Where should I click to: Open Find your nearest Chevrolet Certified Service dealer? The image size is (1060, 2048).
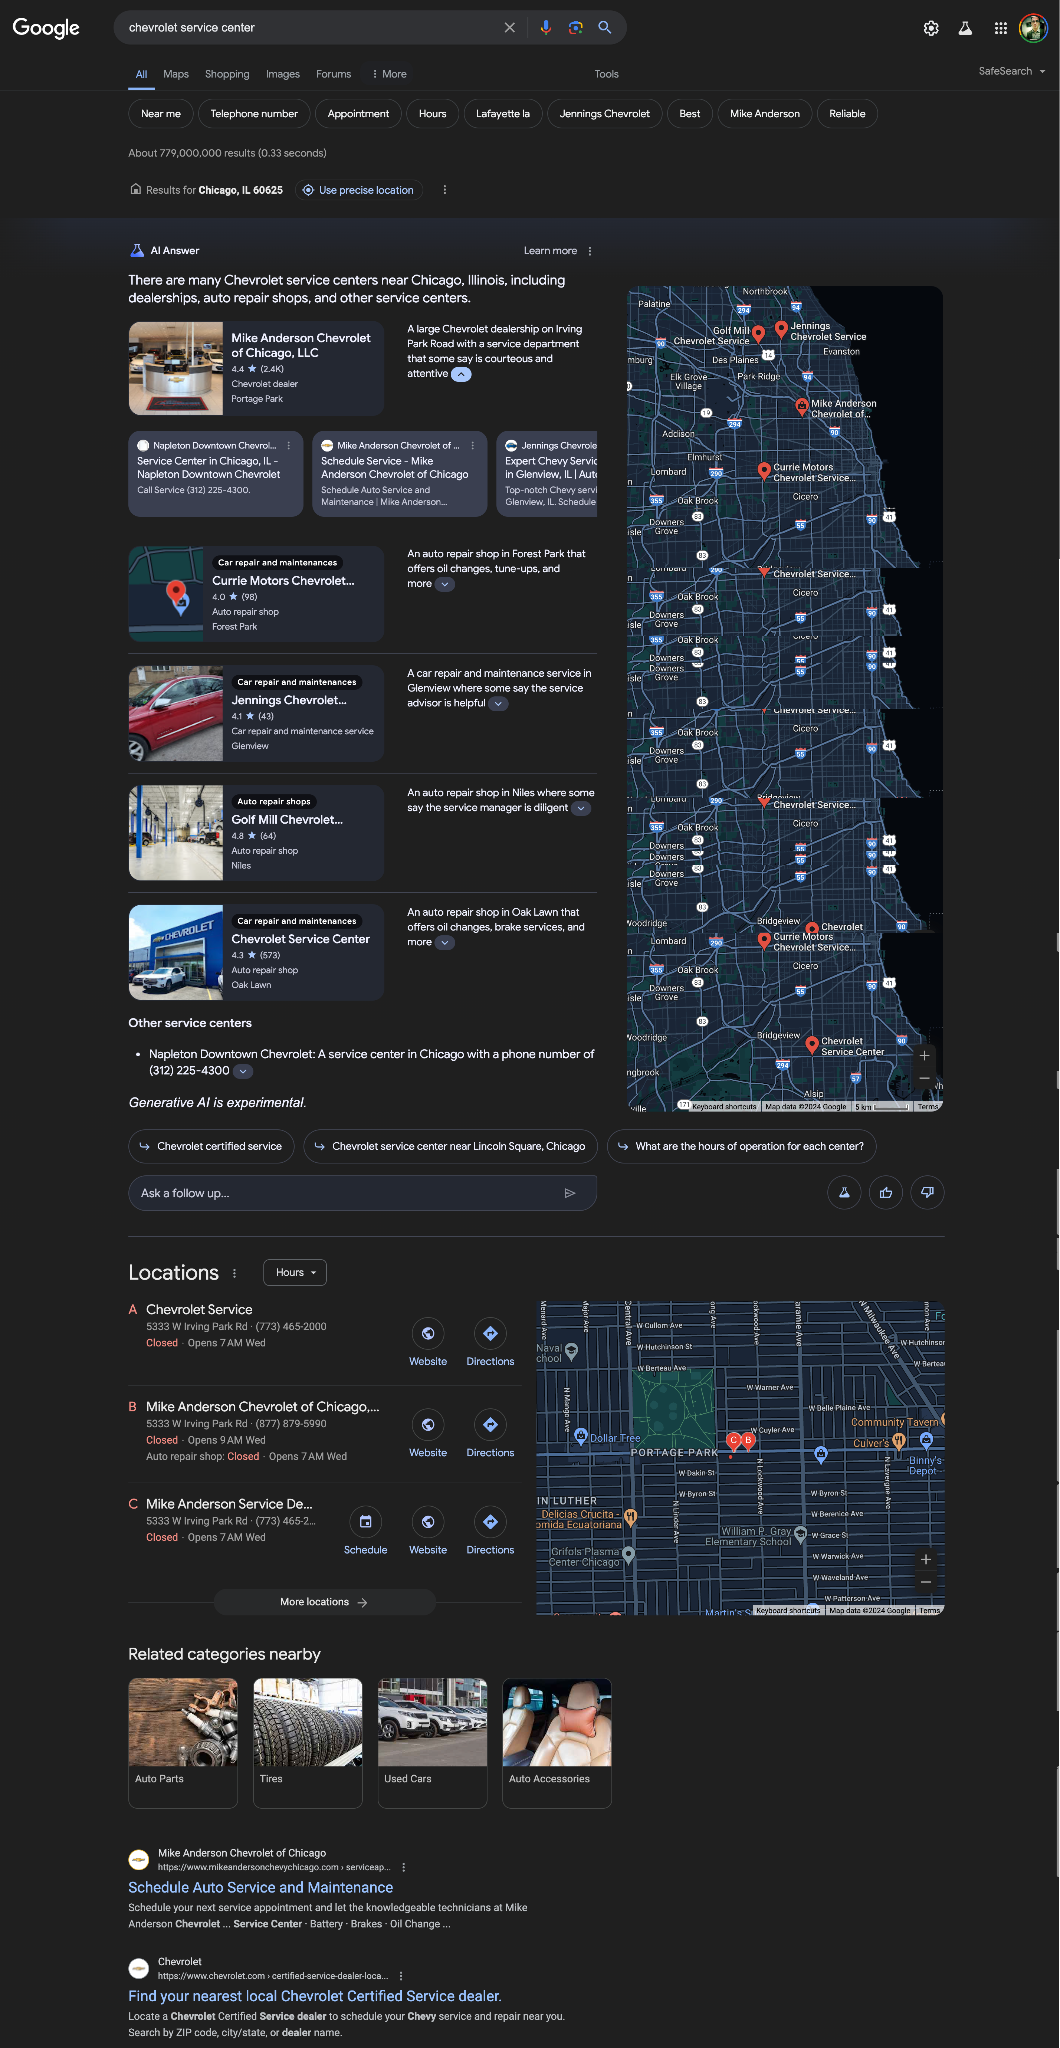pyautogui.click(x=315, y=1996)
